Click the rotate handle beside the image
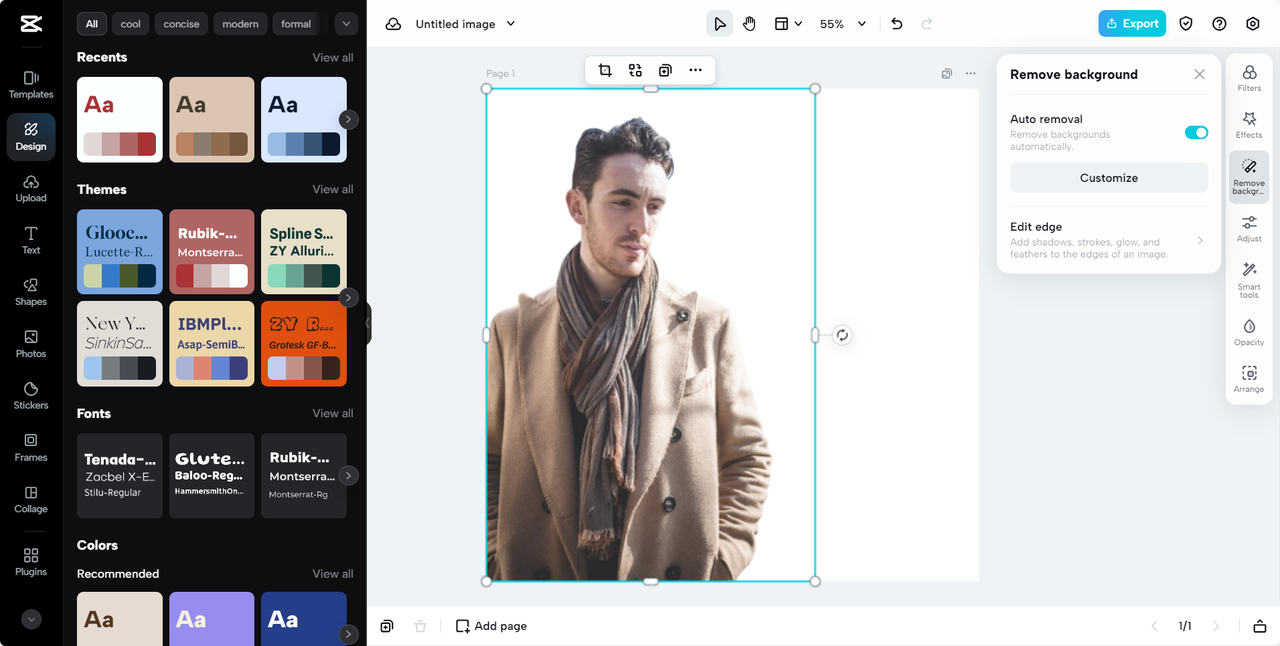 842,335
